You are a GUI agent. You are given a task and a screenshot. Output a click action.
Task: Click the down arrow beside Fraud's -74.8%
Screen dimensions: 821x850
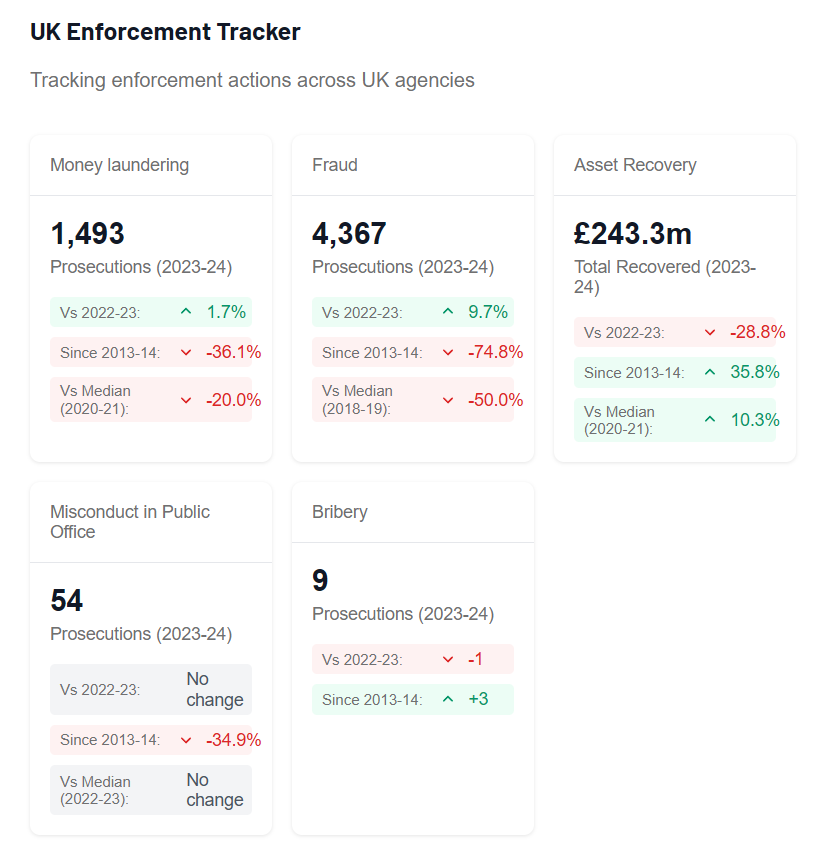[x=448, y=352]
